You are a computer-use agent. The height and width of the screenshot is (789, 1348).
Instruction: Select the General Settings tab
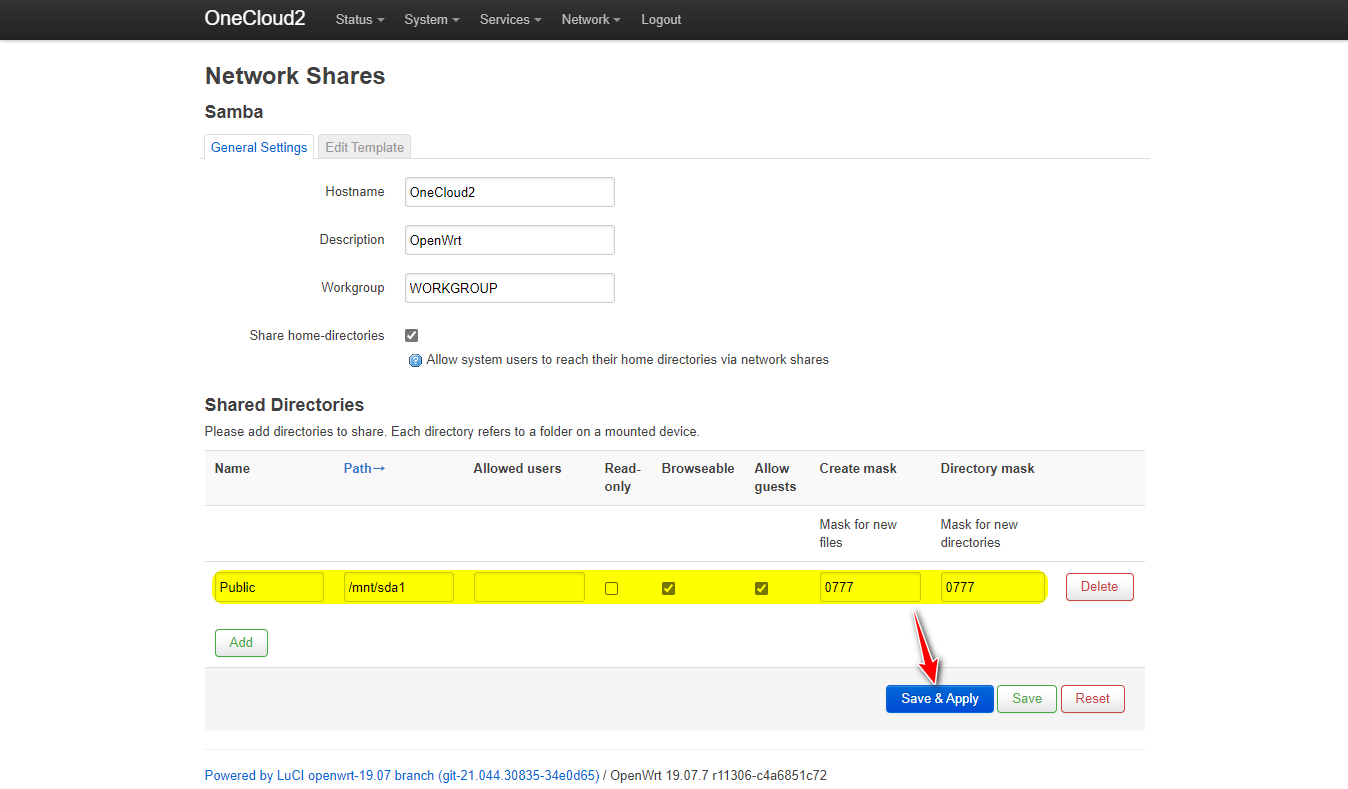[x=259, y=147]
